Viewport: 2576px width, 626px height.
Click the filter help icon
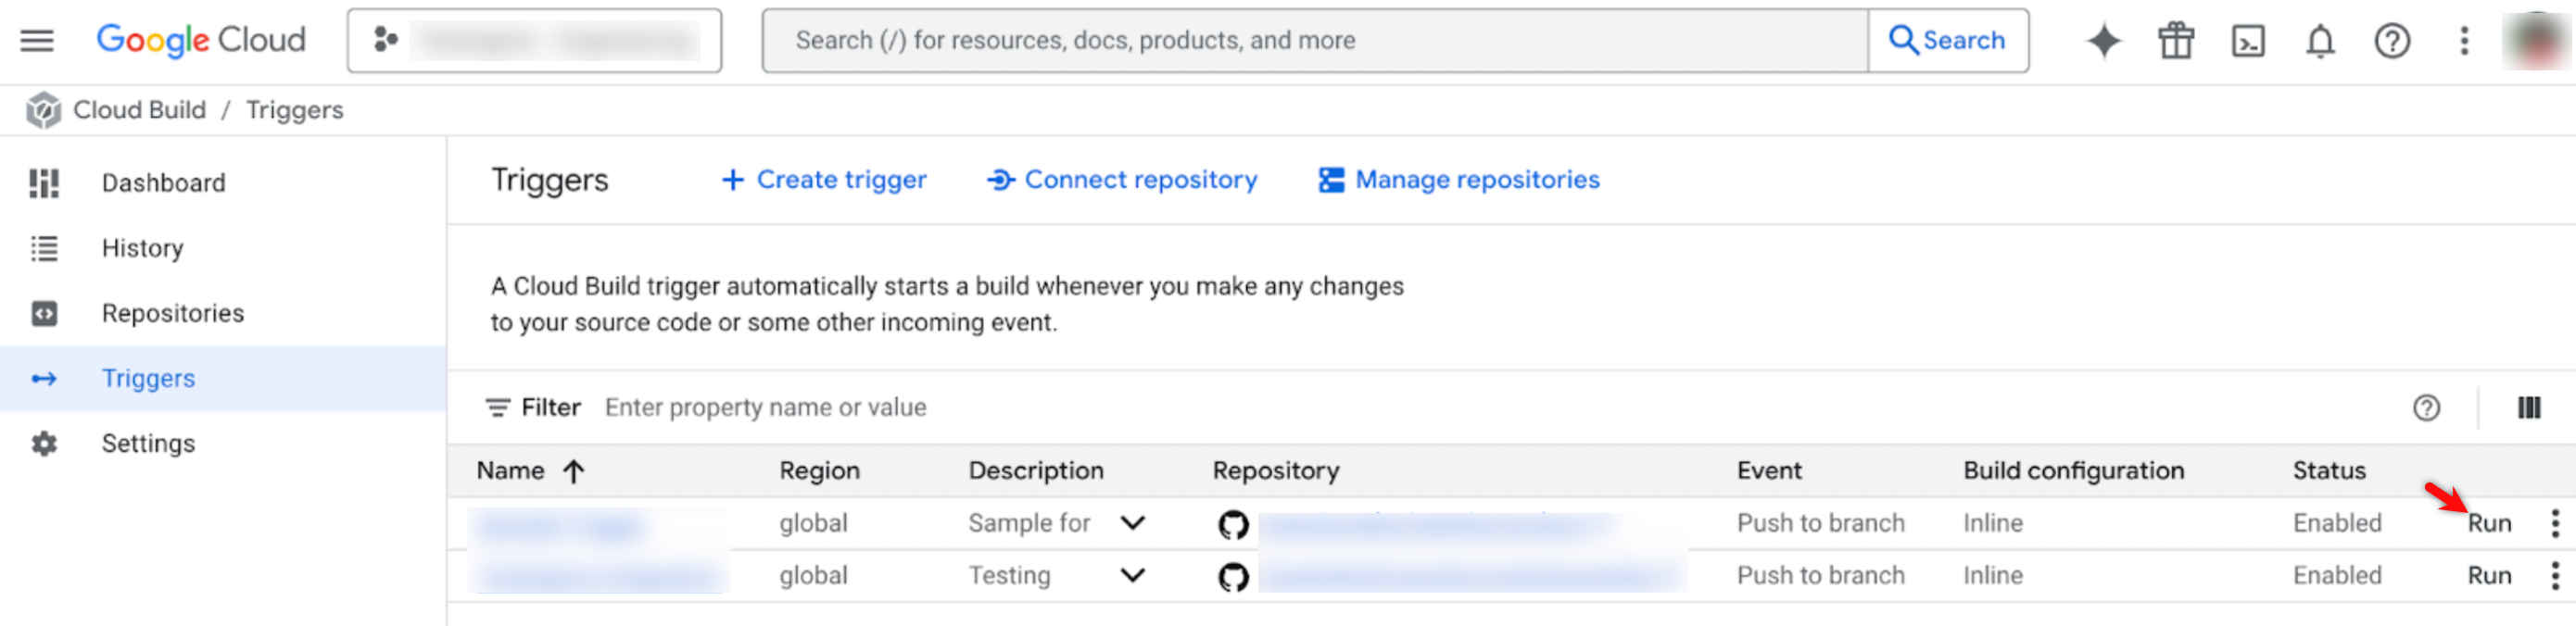coord(2426,408)
